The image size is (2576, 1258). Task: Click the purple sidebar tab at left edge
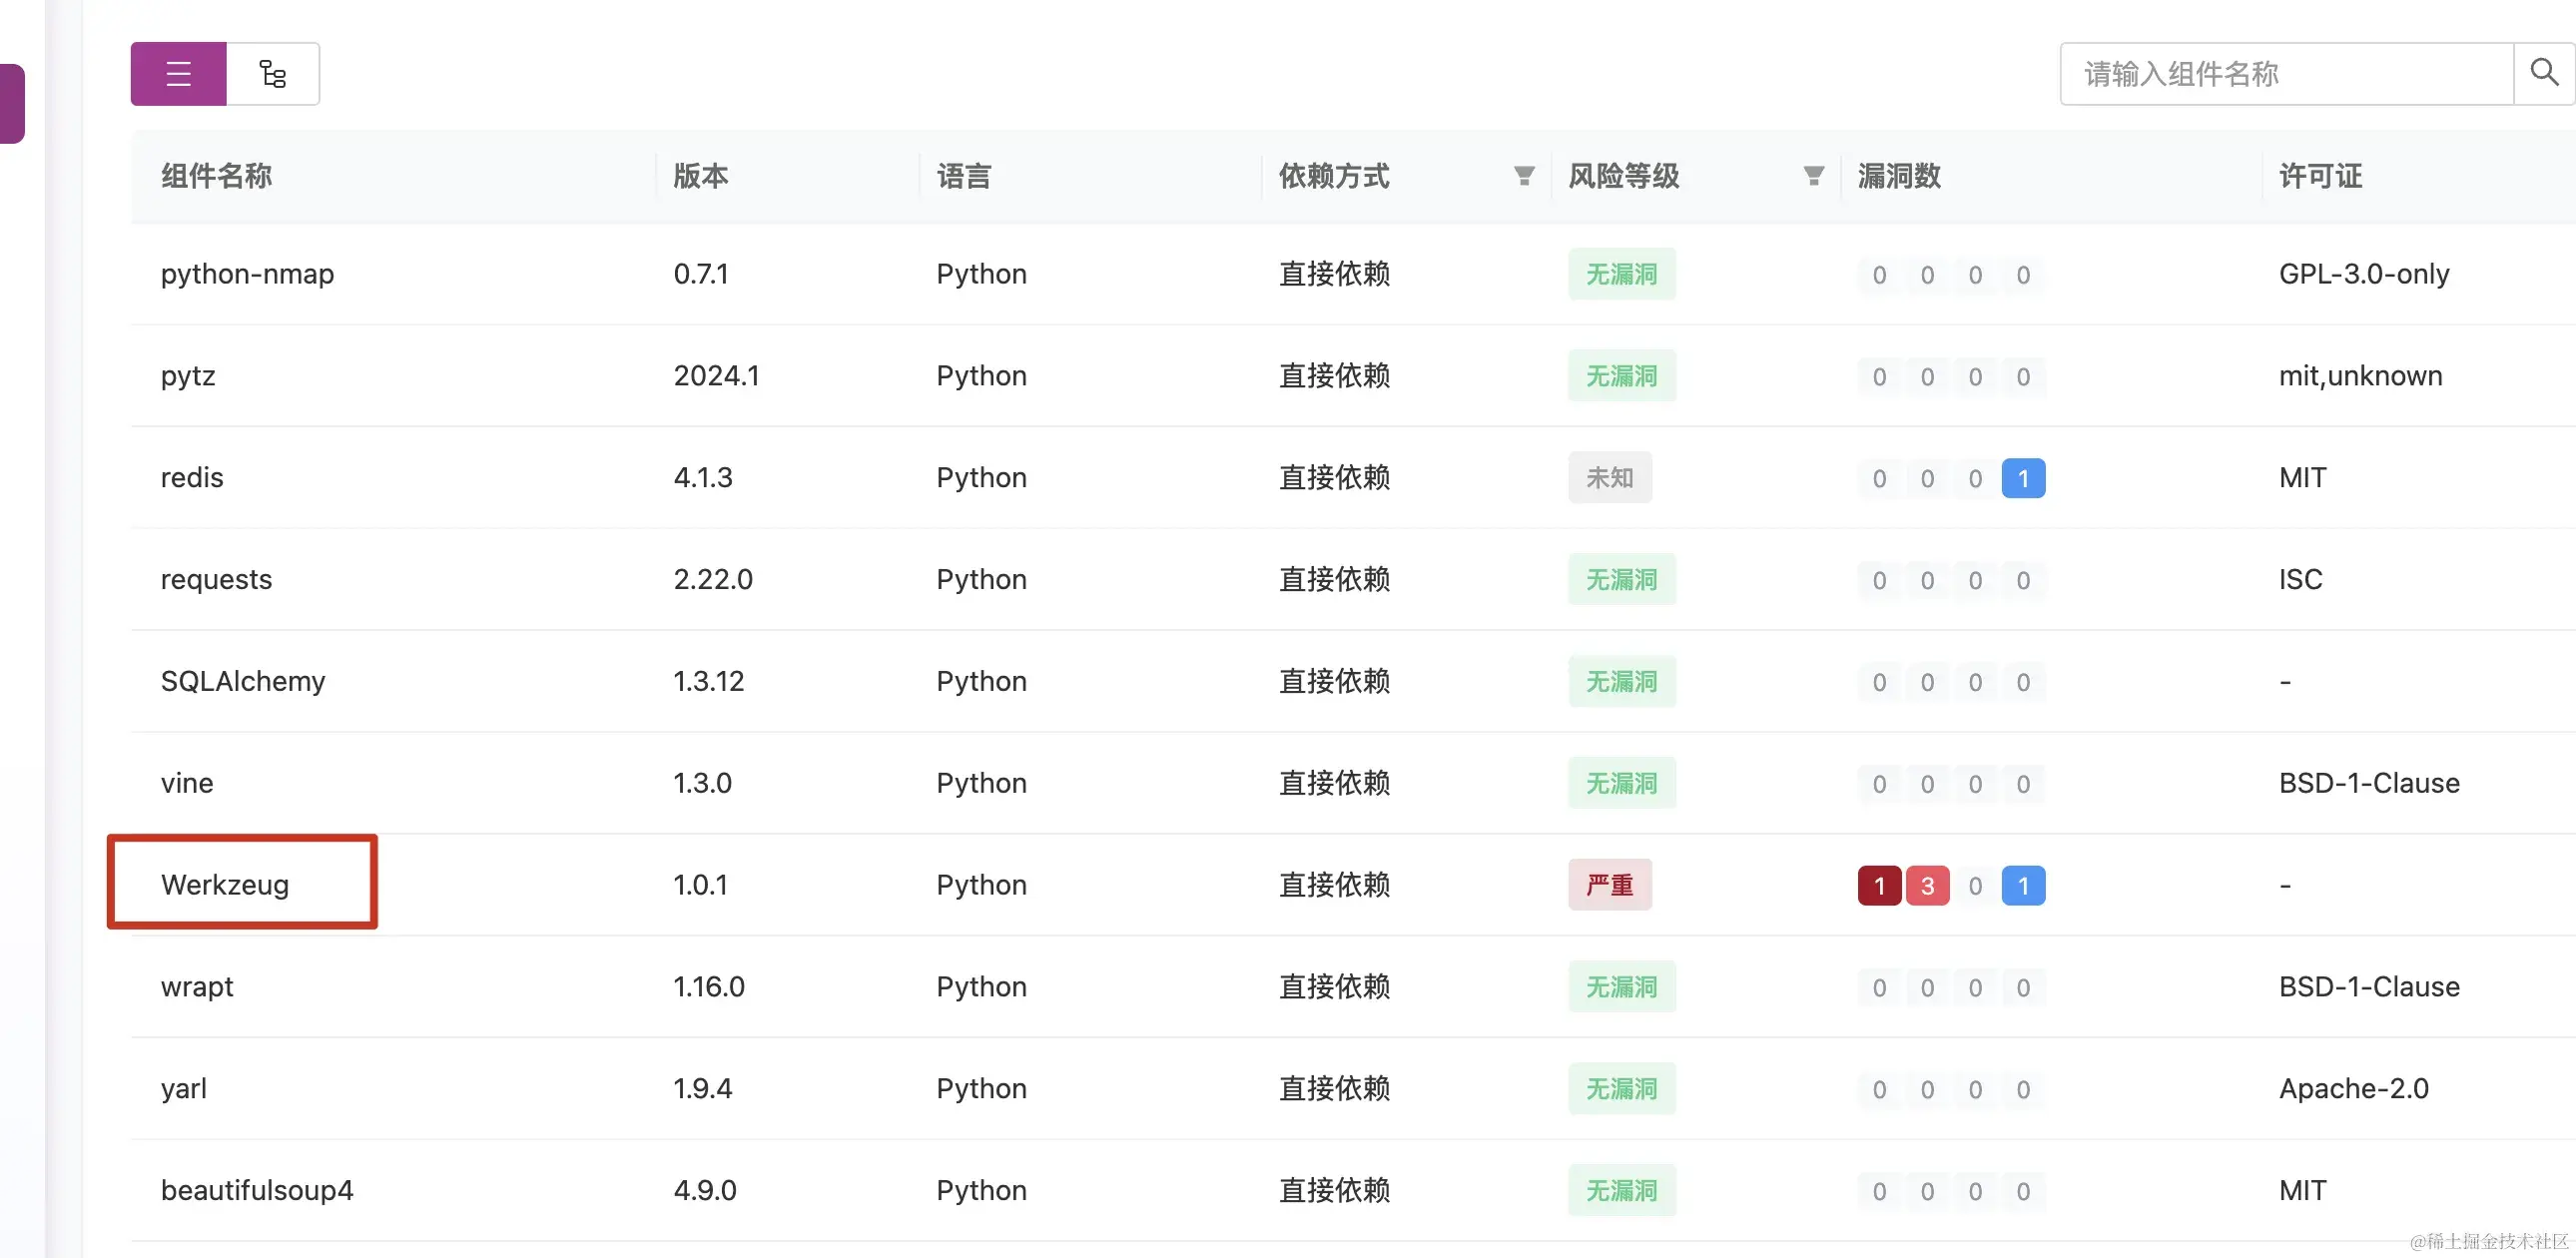click(x=12, y=104)
